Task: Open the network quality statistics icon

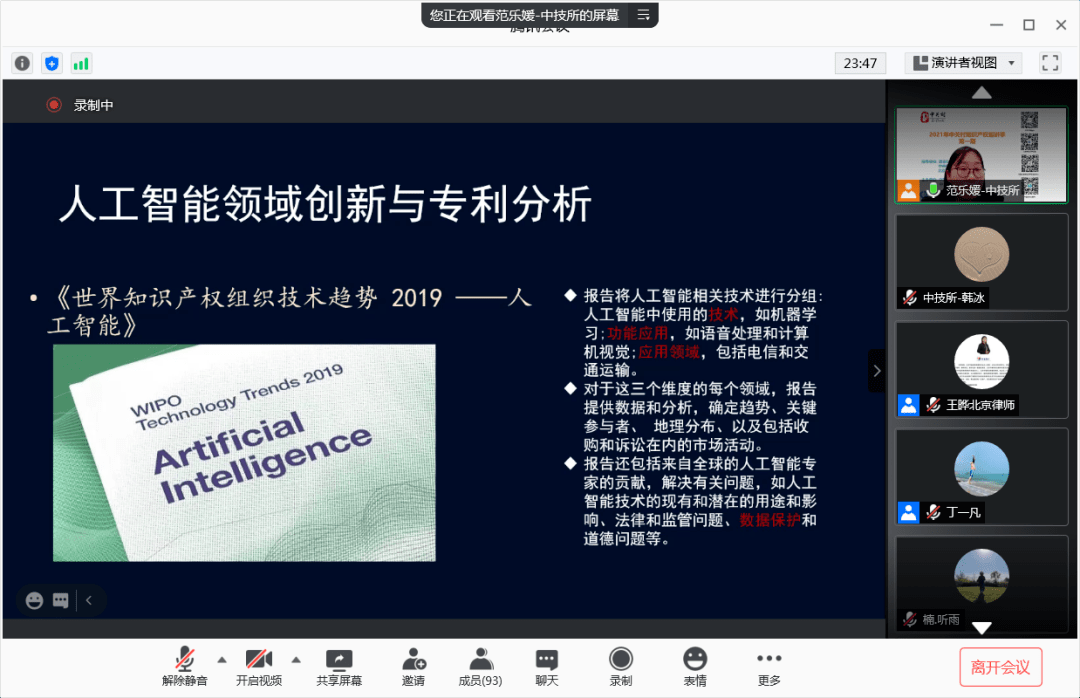Action: [81, 62]
